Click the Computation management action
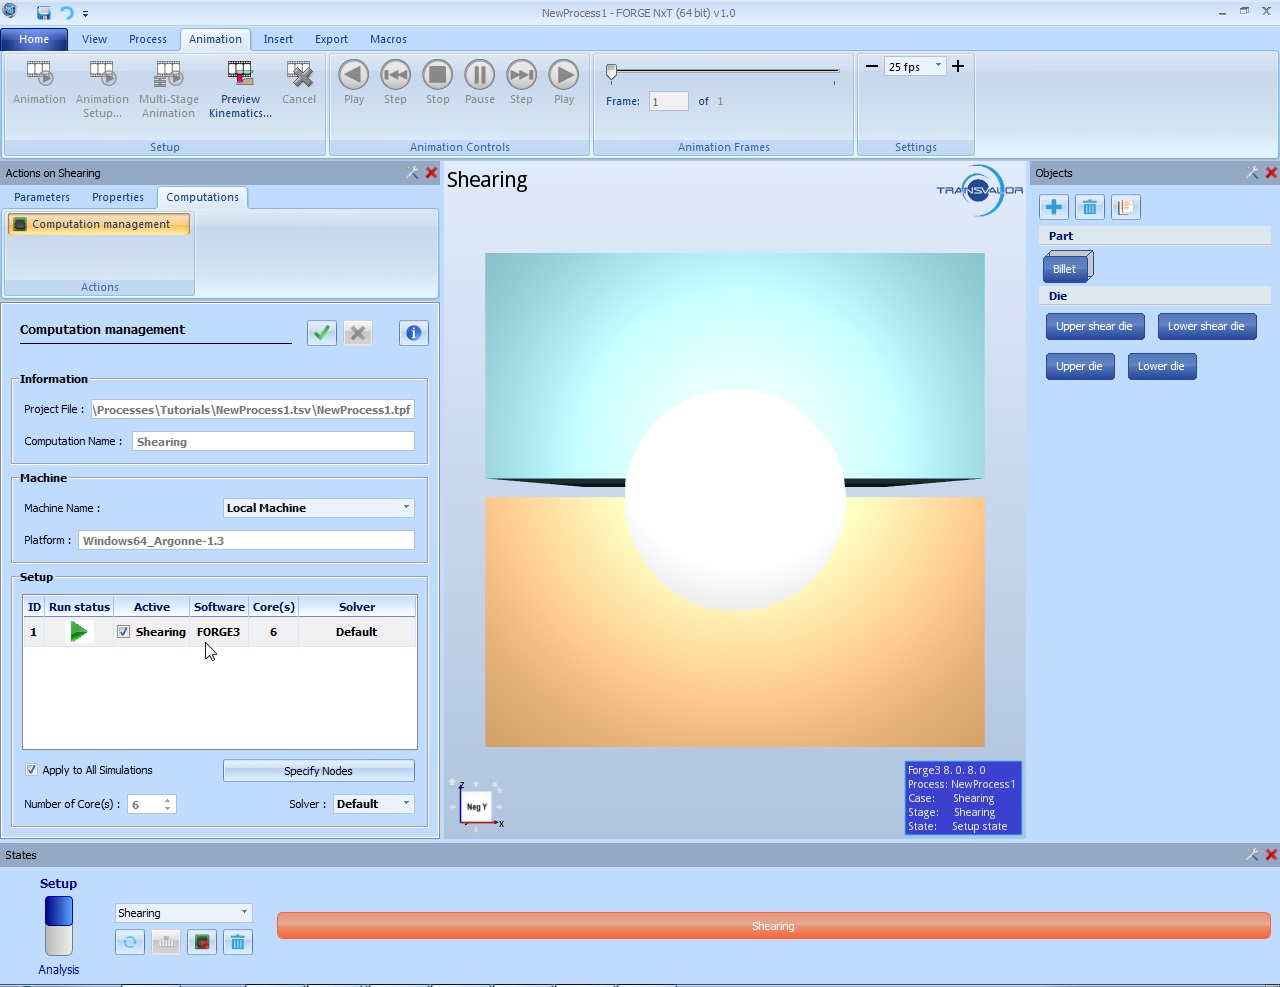The image size is (1280, 987). click(99, 224)
